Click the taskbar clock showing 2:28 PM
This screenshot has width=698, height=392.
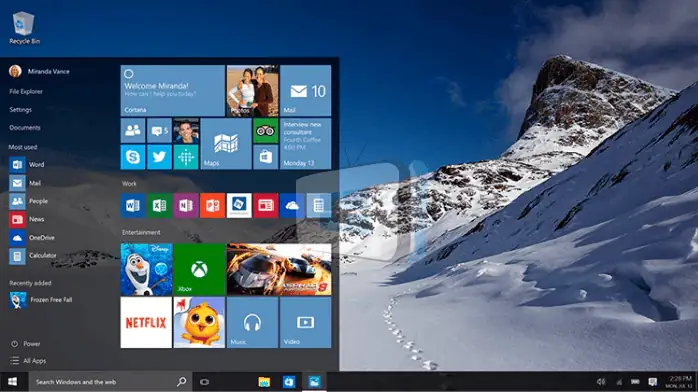click(679, 382)
